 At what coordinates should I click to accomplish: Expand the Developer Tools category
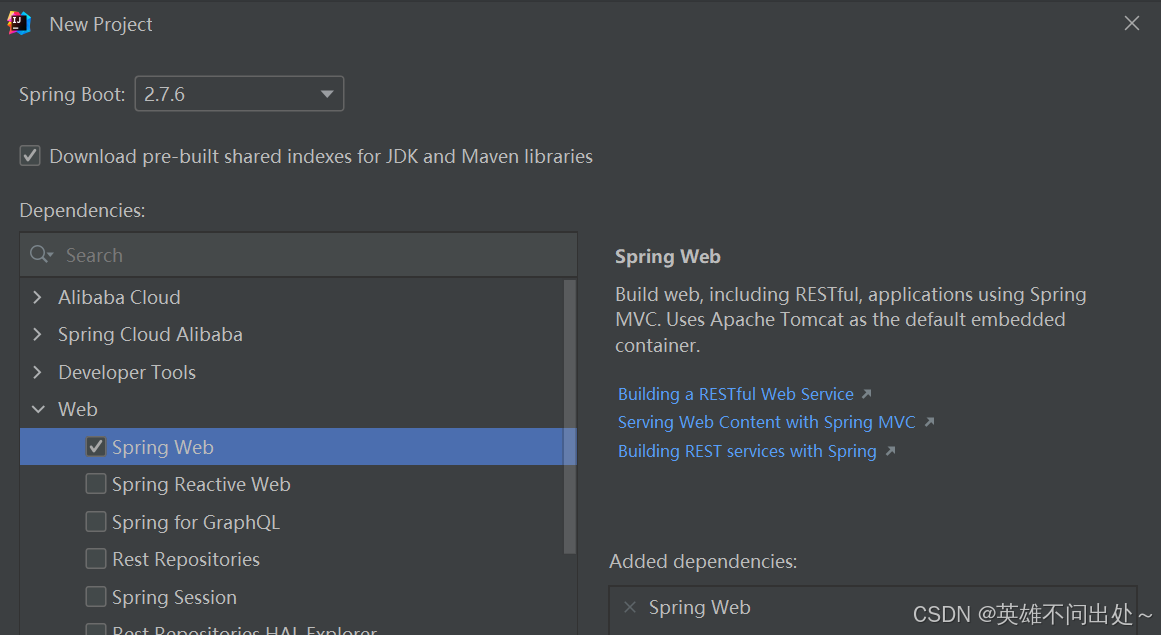tap(38, 372)
